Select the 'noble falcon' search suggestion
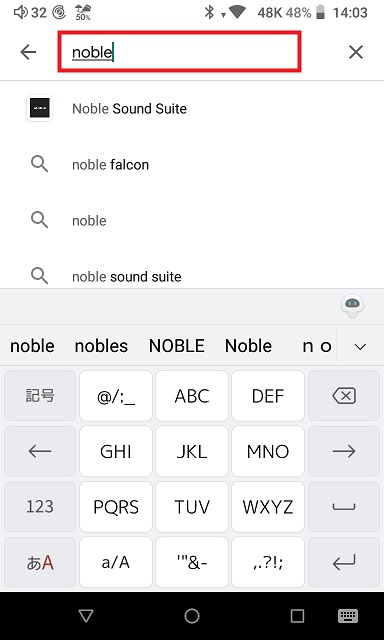Screen dimensions: 384x640 (x=192, y=165)
